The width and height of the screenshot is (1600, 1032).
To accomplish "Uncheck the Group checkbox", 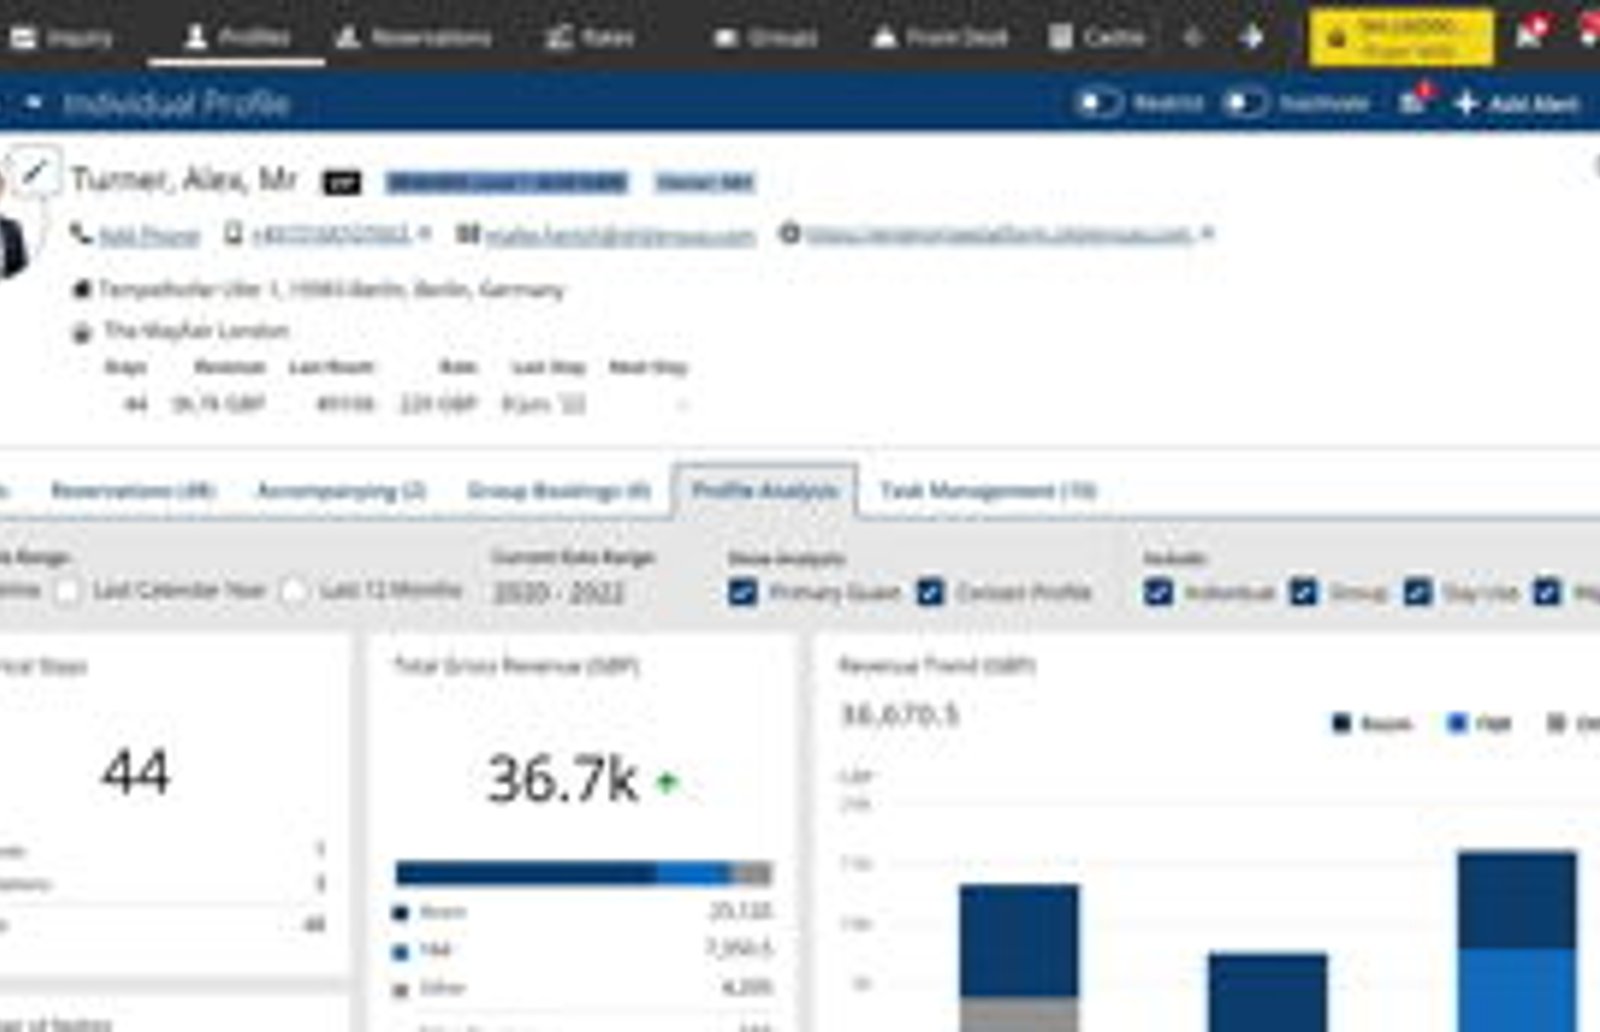I will point(1303,592).
